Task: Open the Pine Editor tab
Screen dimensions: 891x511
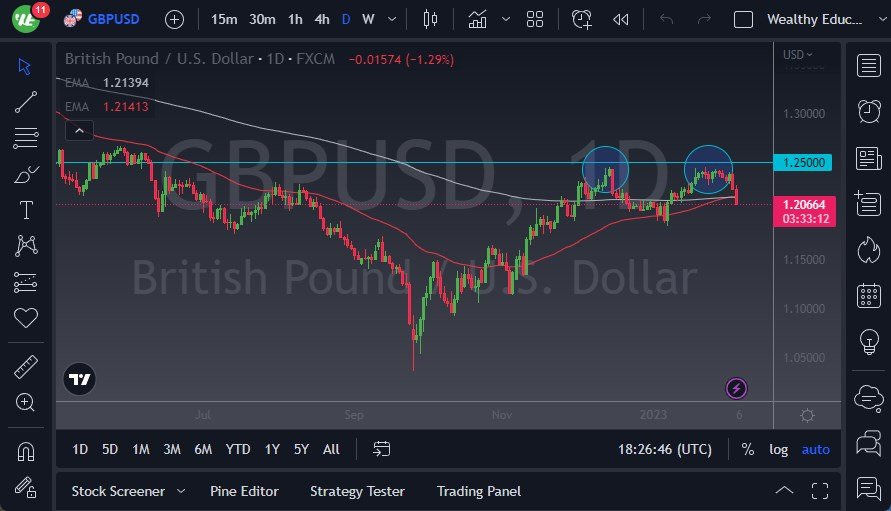Action: (244, 491)
